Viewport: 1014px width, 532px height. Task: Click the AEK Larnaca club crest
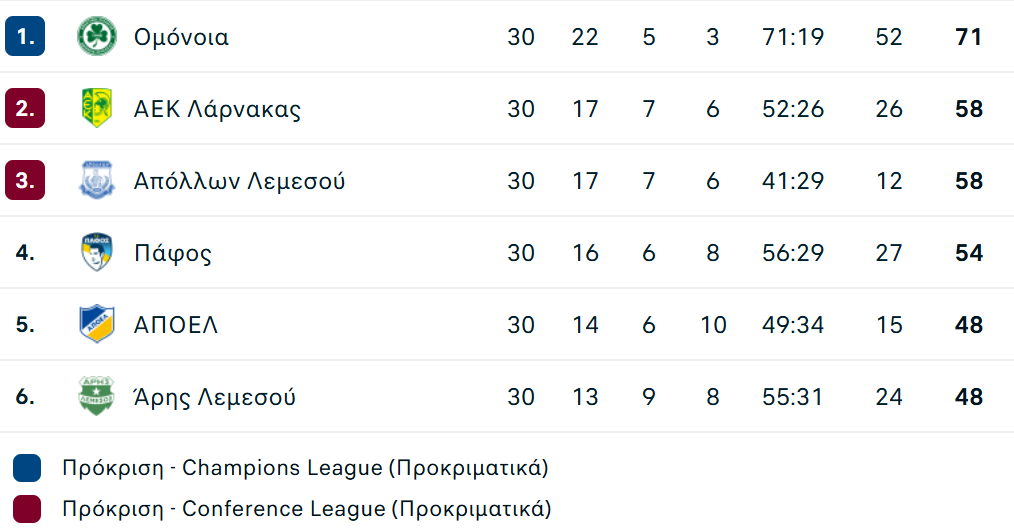[97, 109]
